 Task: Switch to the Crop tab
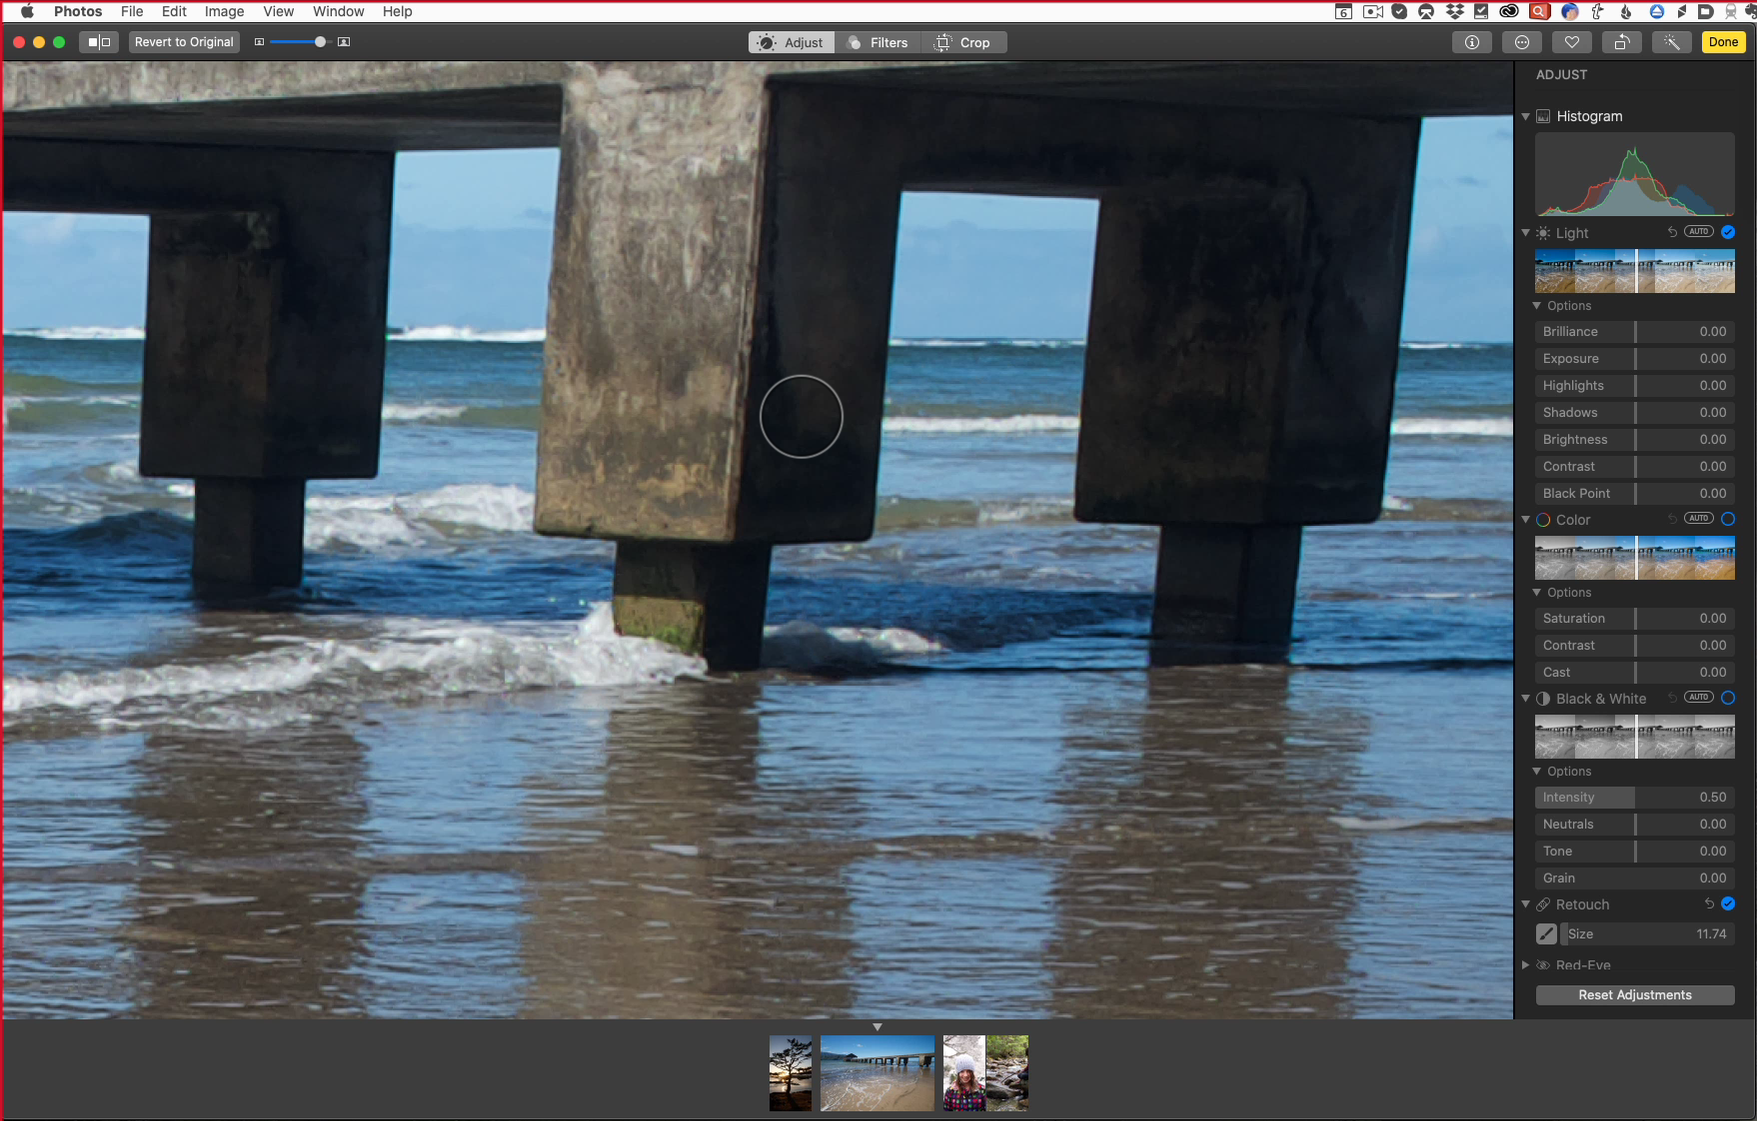[964, 42]
